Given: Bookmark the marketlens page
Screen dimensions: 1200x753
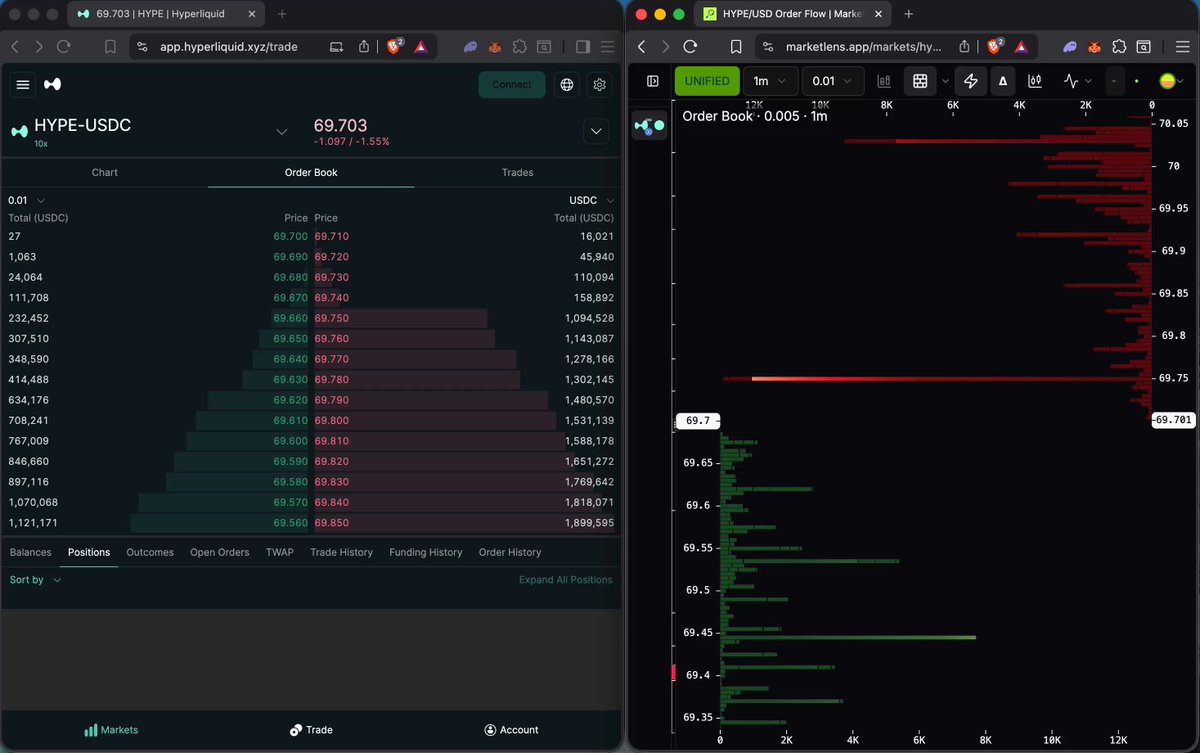Looking at the screenshot, I should click(x=736, y=46).
